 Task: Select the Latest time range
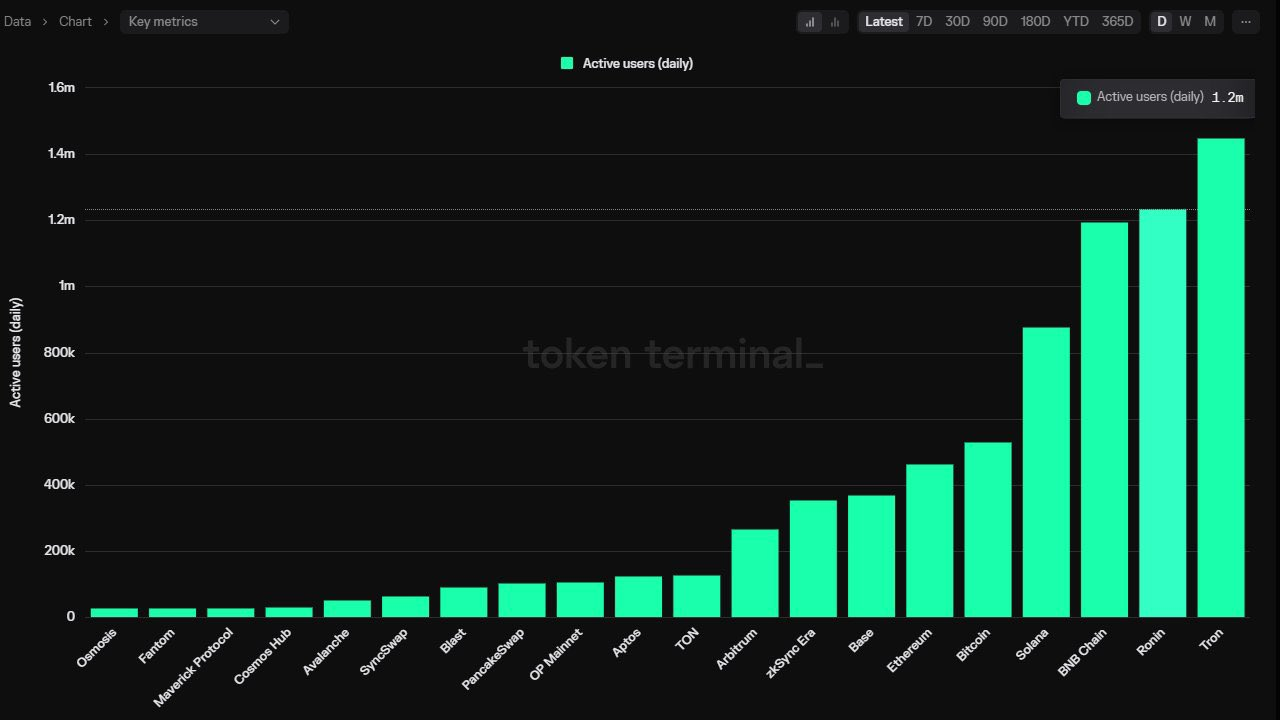(x=884, y=22)
